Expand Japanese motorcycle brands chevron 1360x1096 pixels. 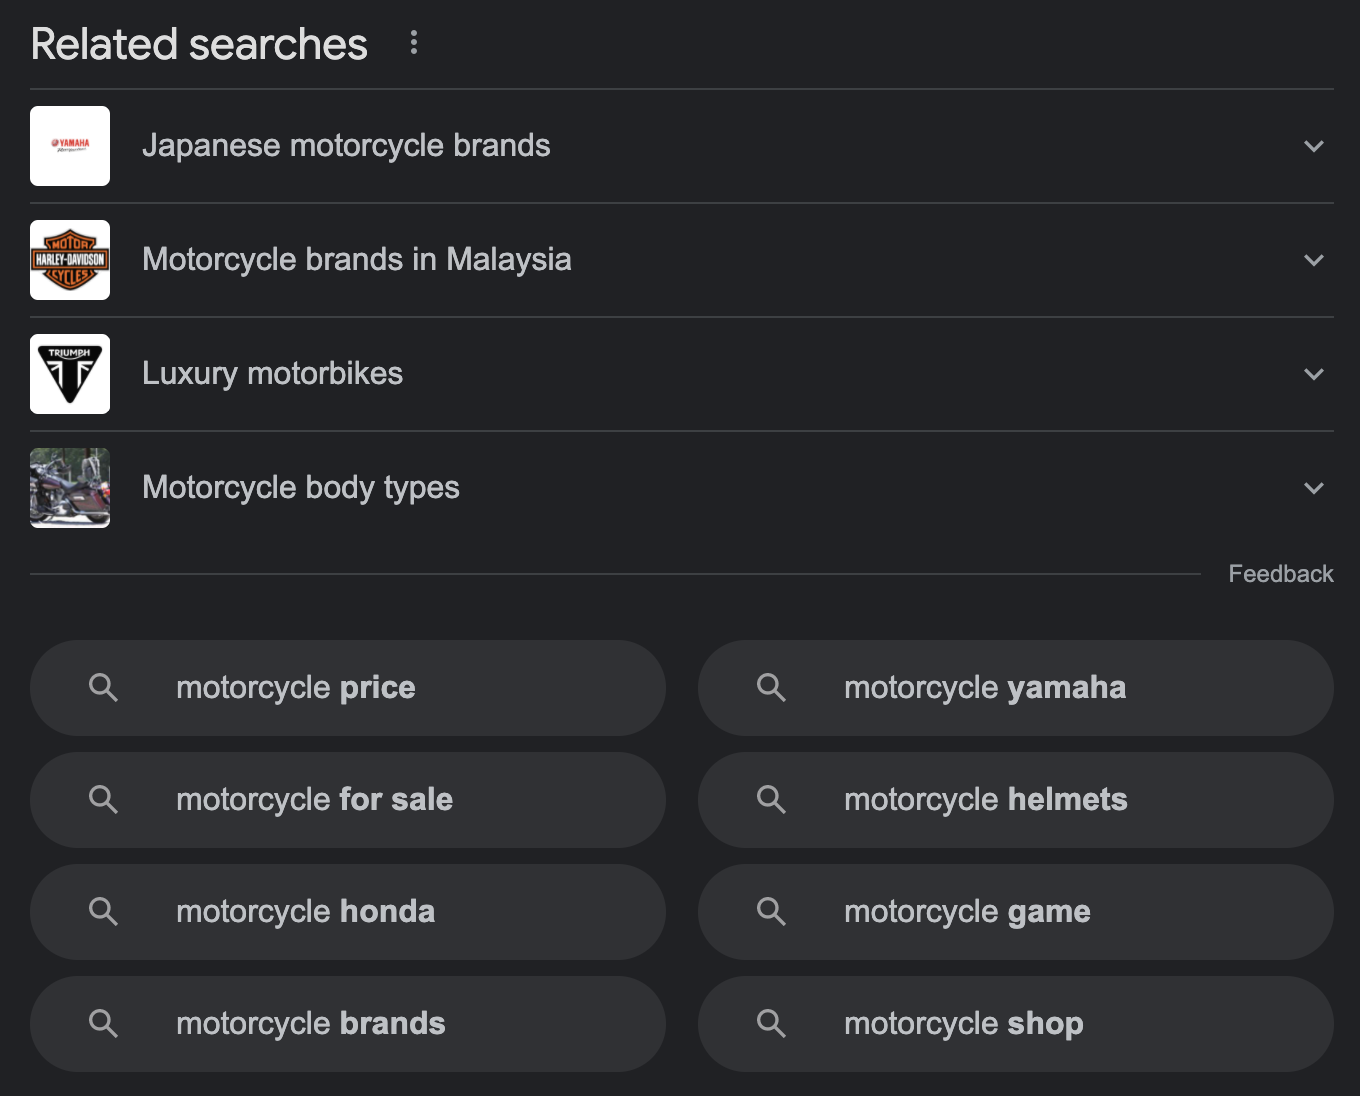click(1314, 146)
